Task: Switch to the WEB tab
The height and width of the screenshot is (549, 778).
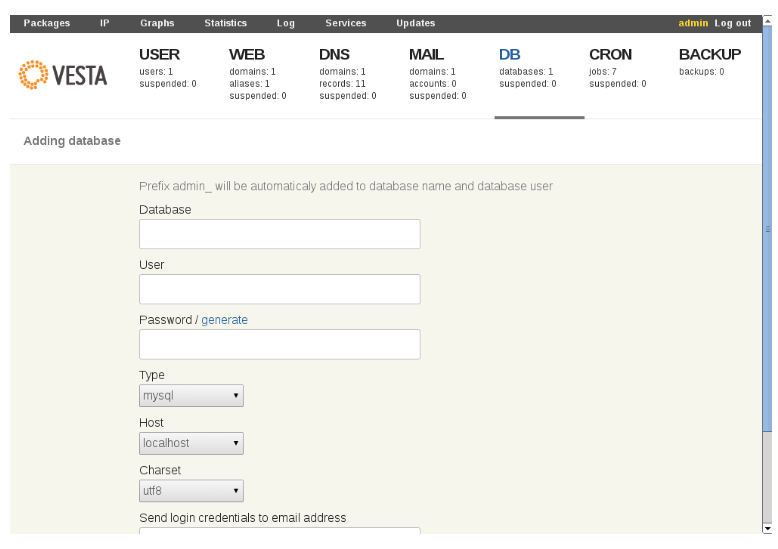Action: (247, 54)
